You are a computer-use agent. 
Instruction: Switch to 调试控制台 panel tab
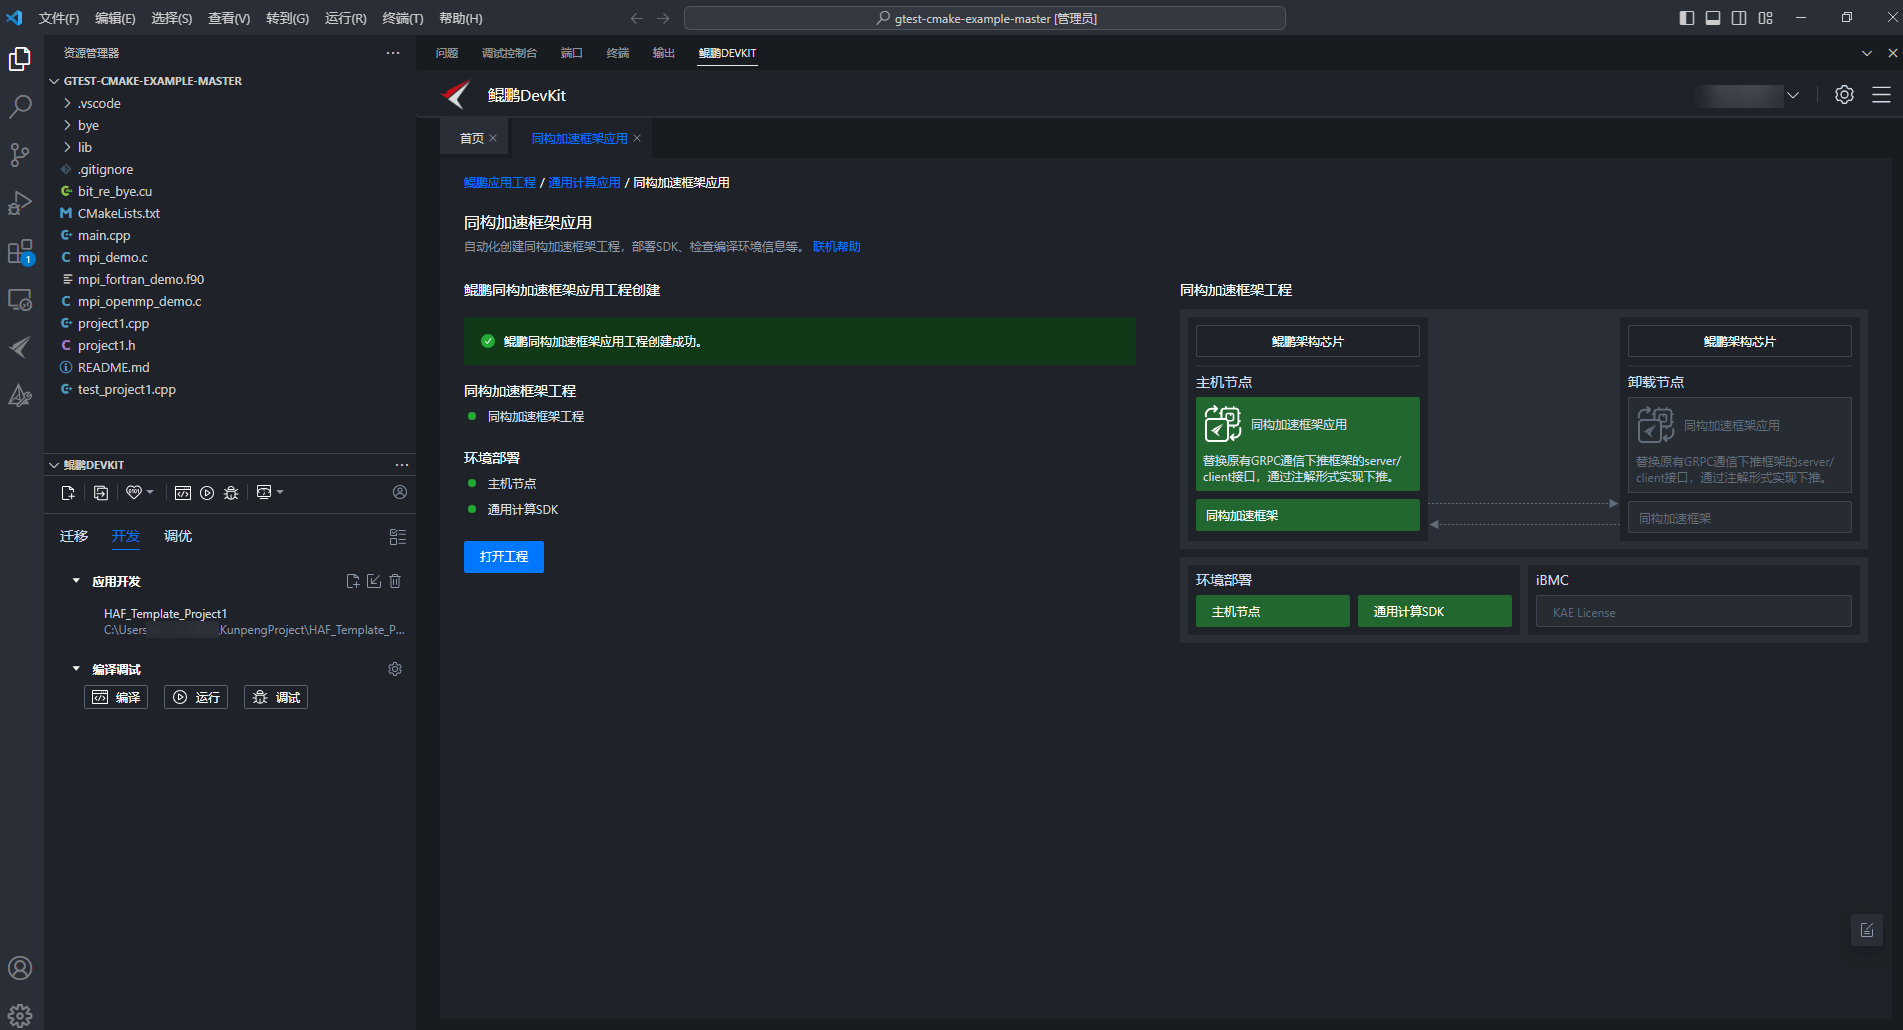[x=509, y=53]
